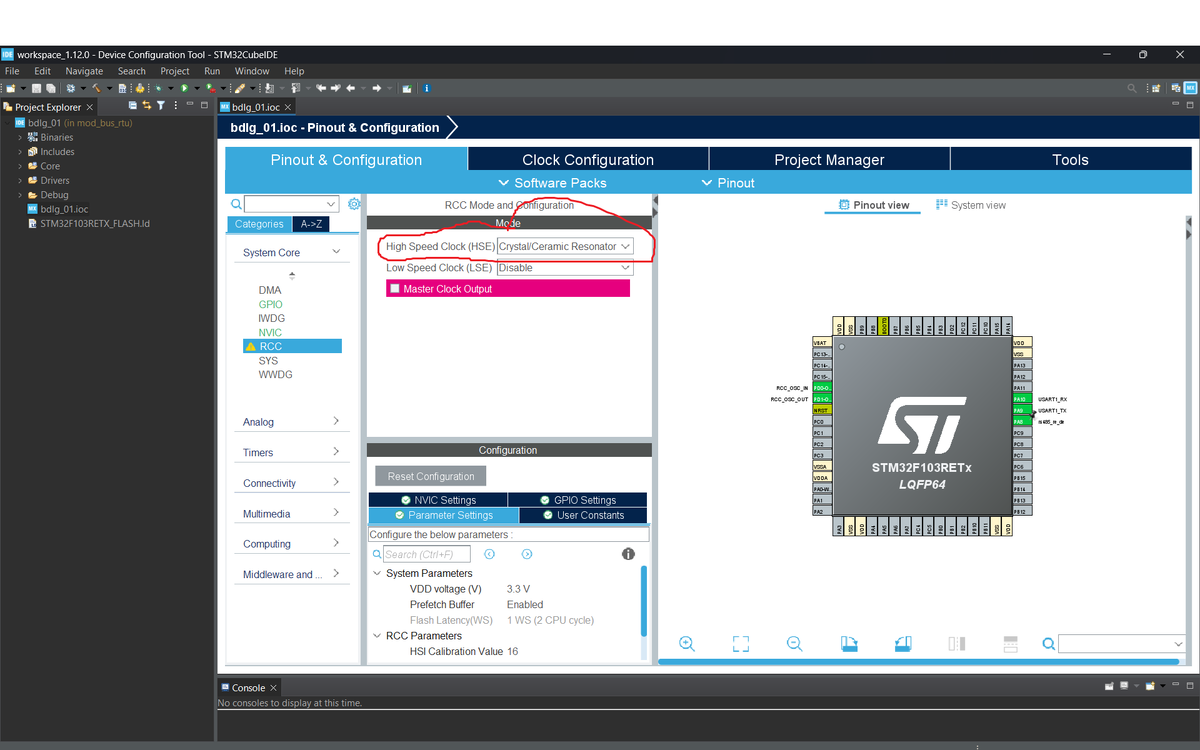Click the build hammer icon
Viewport: 1200px width, 750px height.
(x=96, y=88)
